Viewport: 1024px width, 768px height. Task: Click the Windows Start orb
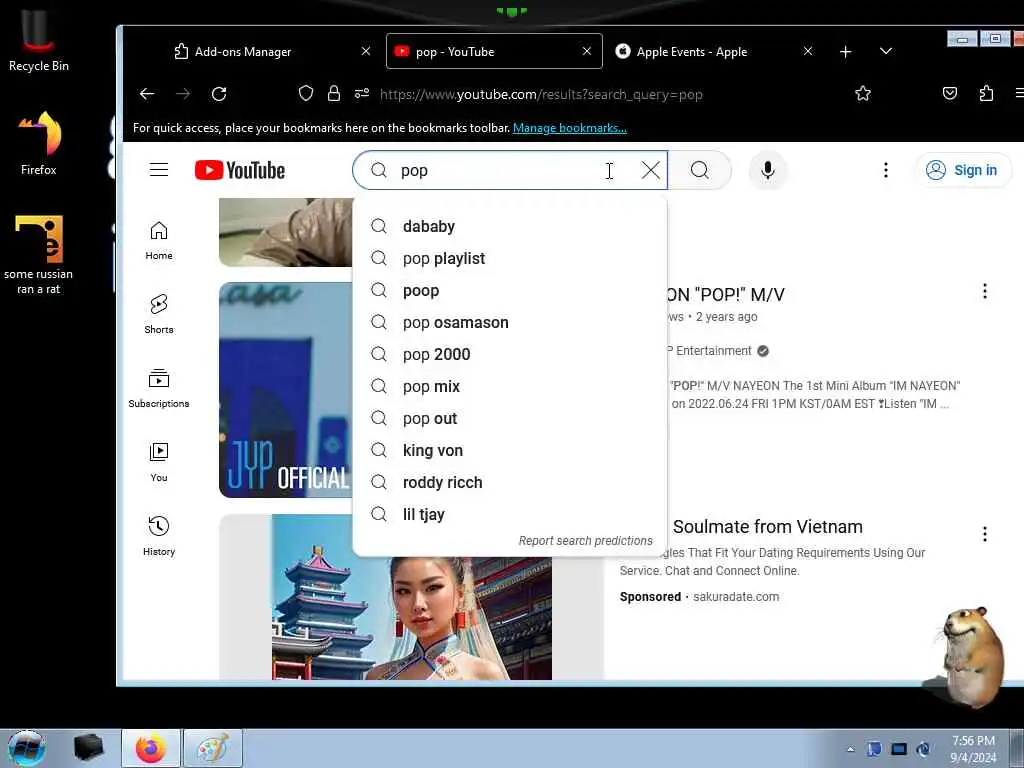[x=26, y=748]
